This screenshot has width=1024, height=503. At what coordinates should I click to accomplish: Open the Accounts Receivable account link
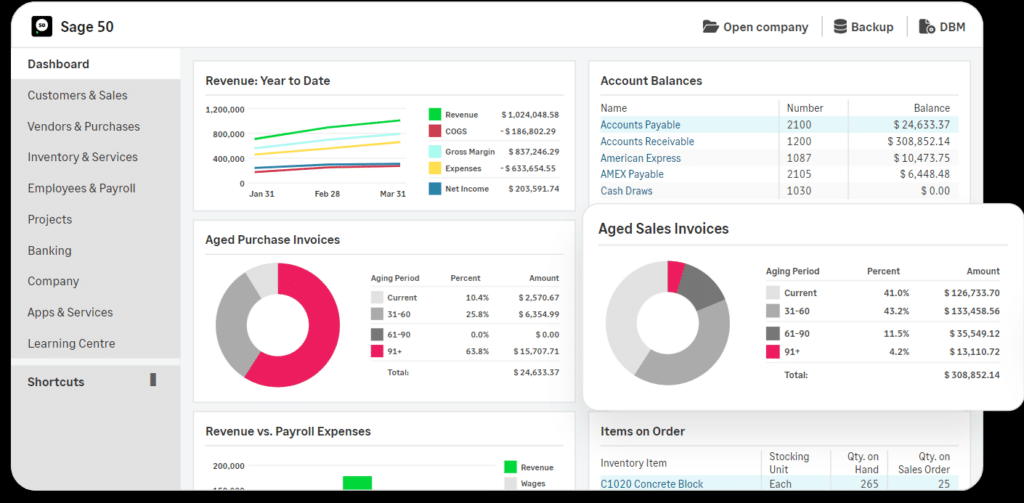(647, 141)
